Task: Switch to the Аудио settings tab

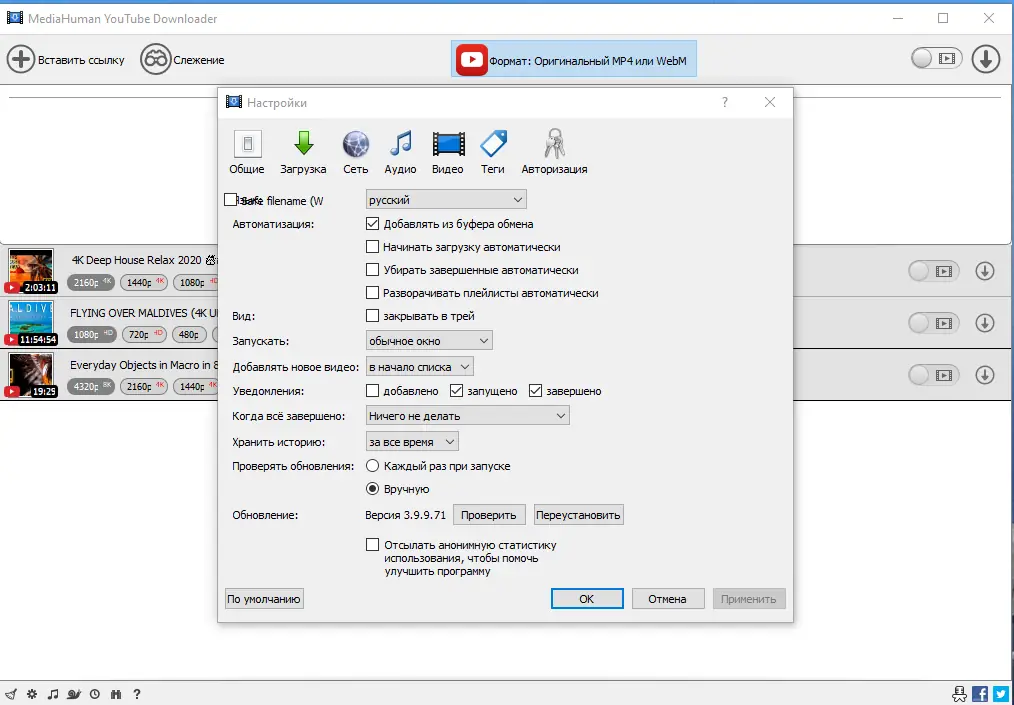Action: [400, 152]
